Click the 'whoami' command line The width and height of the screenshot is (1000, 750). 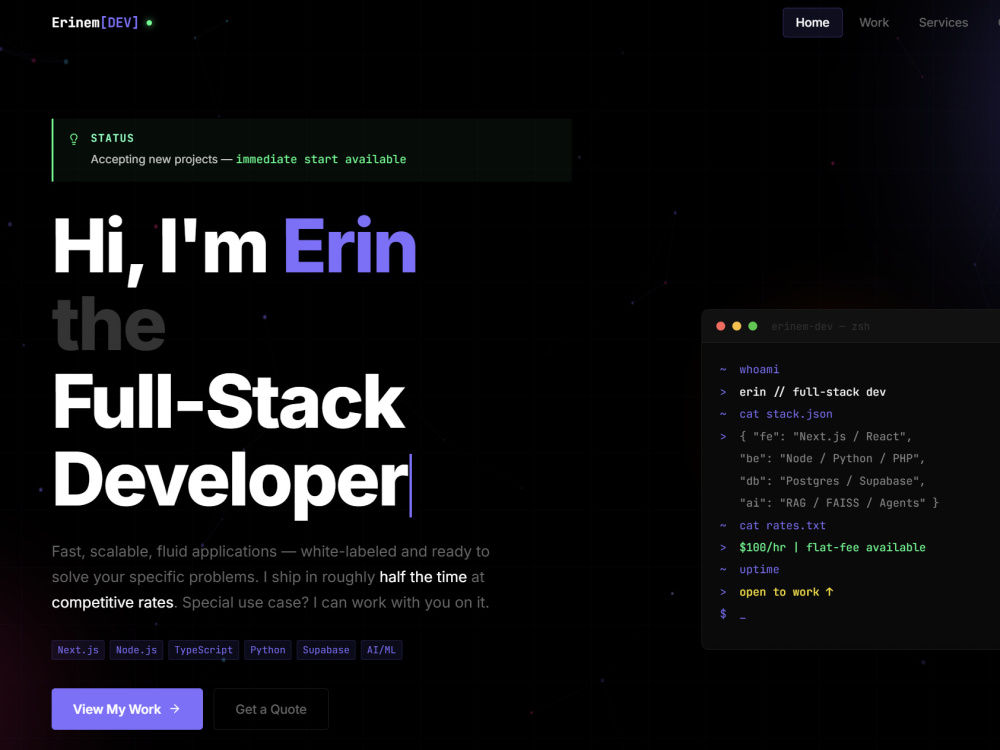759,369
